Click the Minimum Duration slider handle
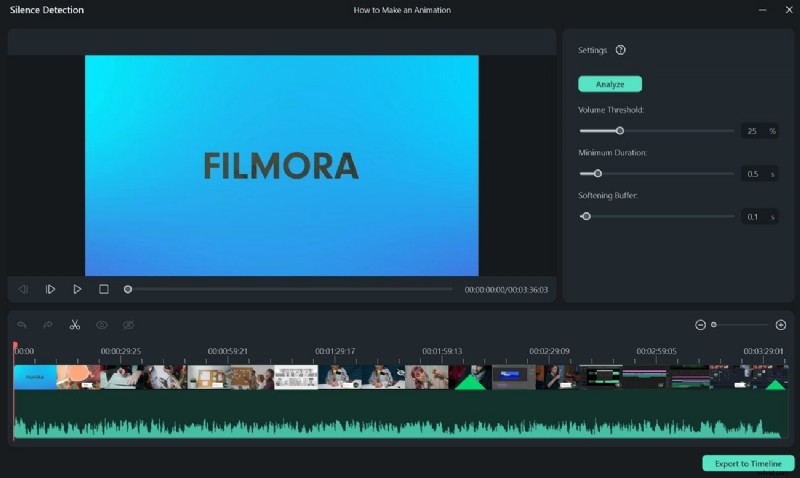Viewport: 800px width, 478px height. click(598, 173)
